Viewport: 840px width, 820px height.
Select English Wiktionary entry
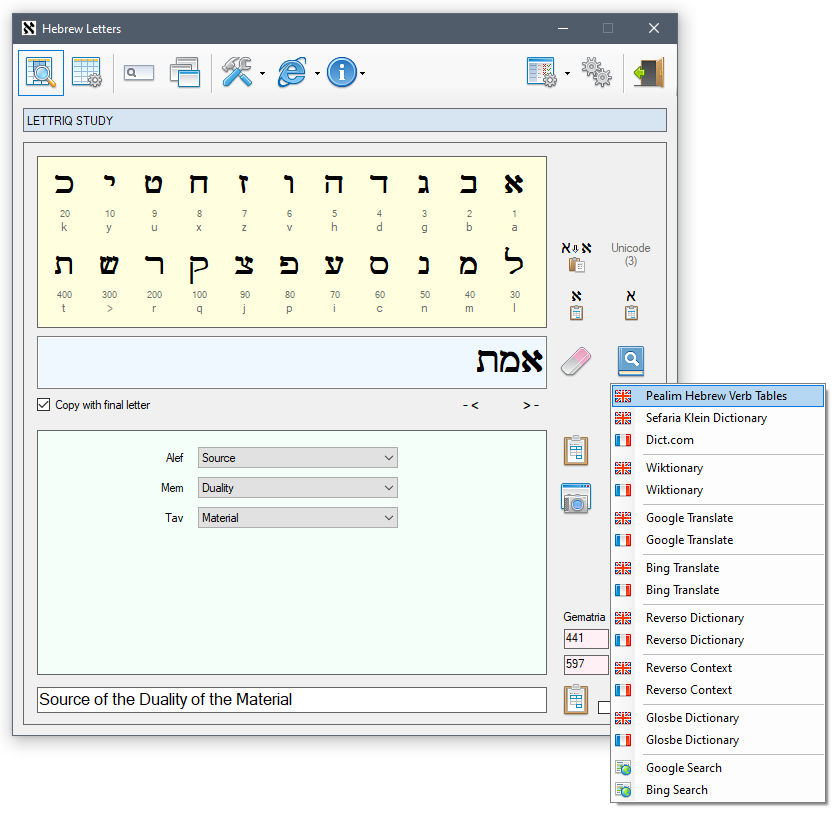(x=717, y=468)
